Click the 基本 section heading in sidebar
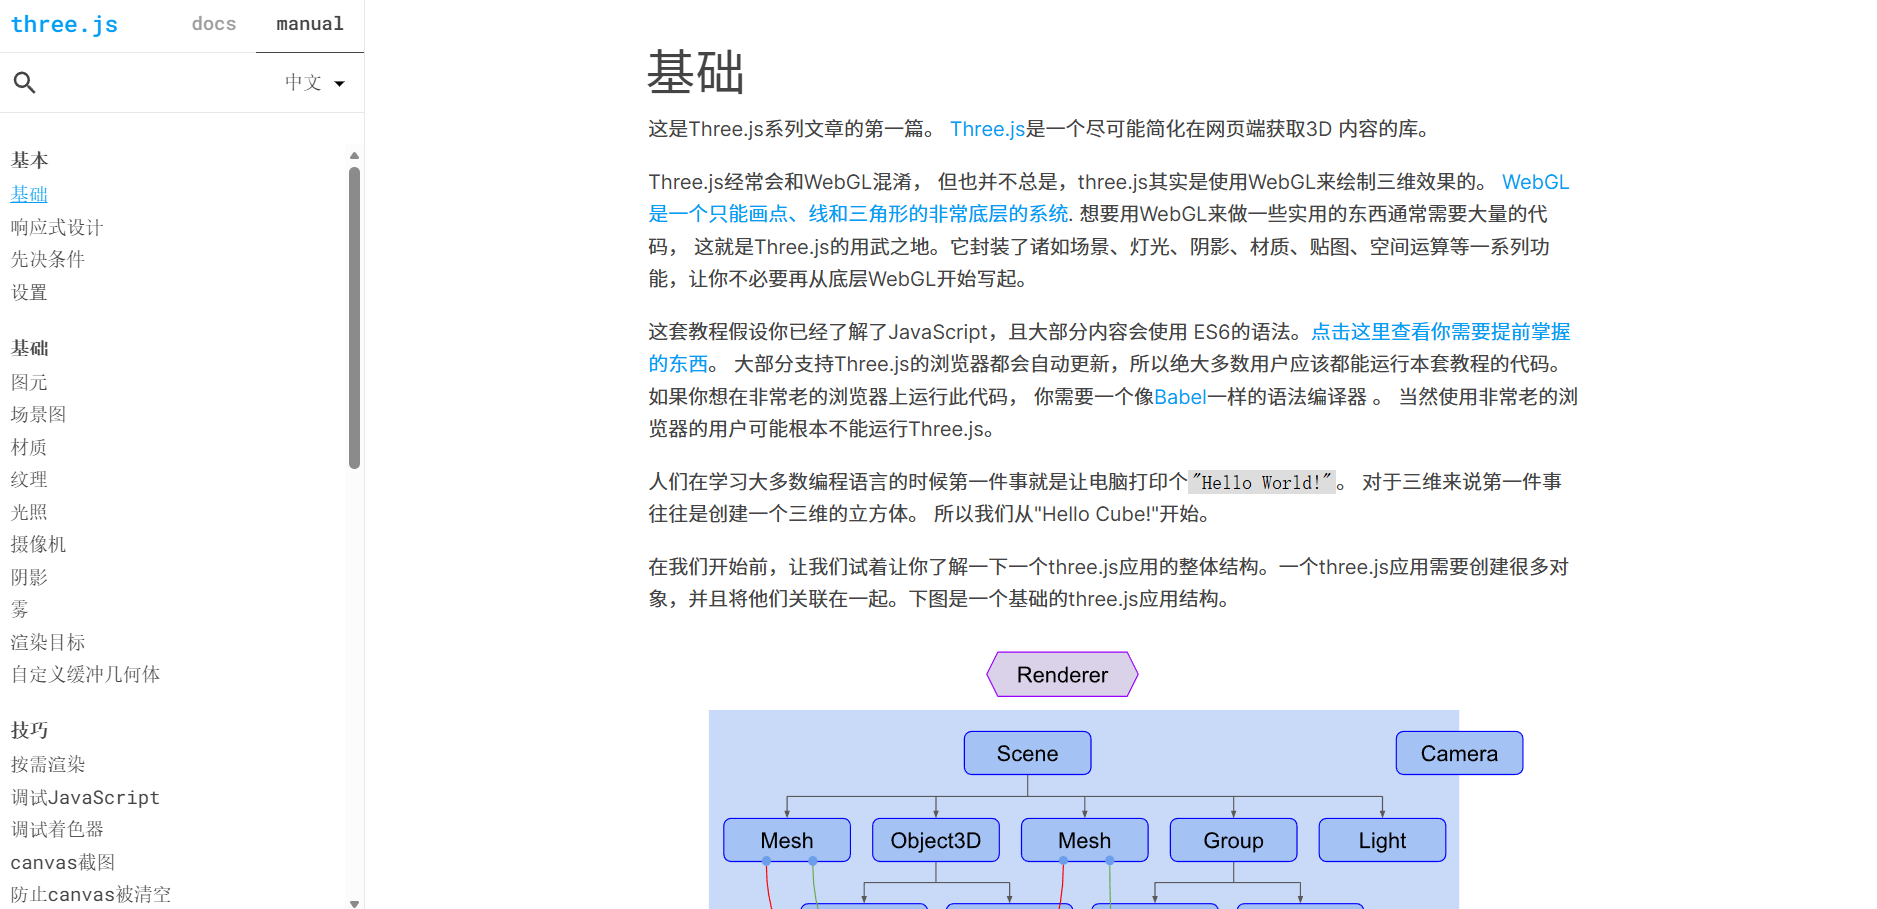This screenshot has width=1877, height=909. pos(29,160)
